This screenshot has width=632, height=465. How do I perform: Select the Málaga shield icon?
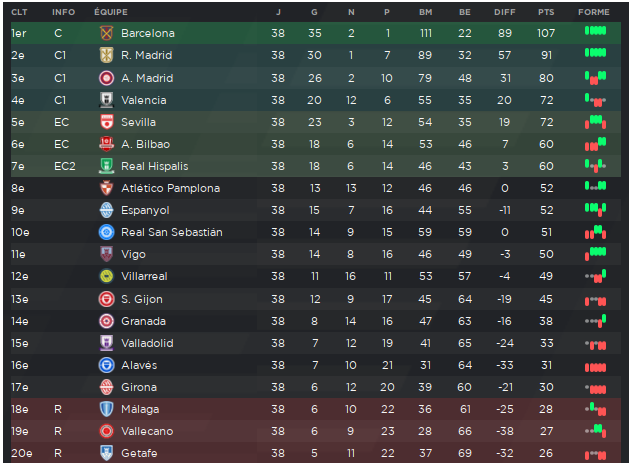tap(106, 409)
